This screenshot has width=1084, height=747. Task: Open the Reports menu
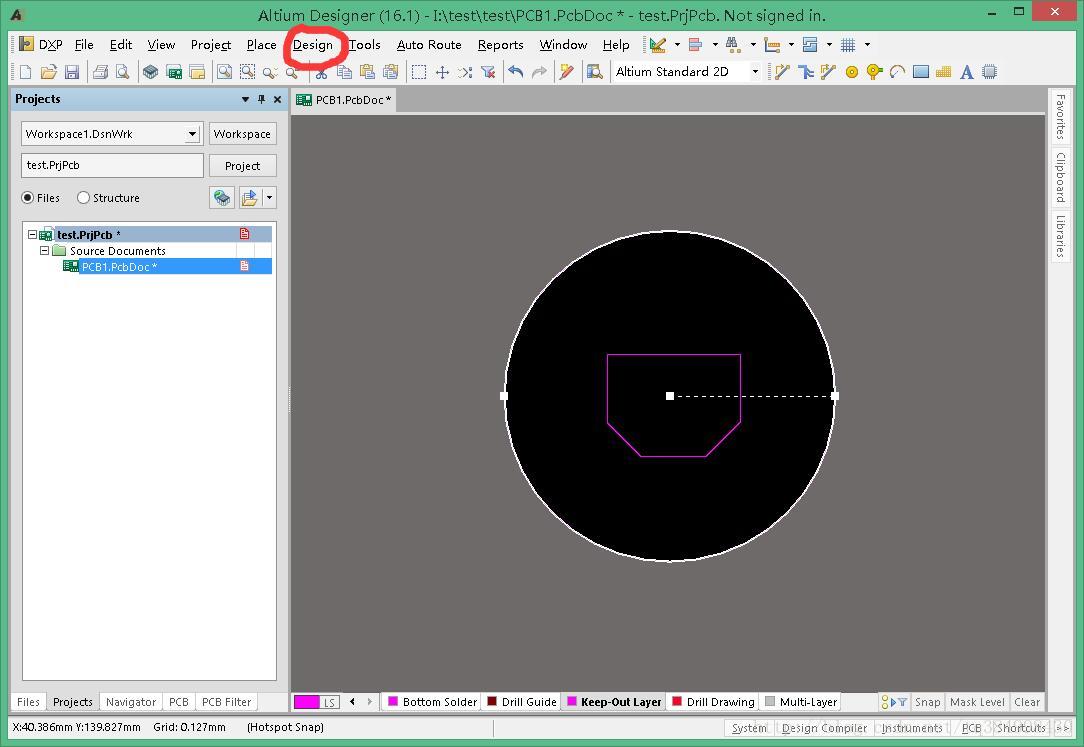tap(501, 45)
